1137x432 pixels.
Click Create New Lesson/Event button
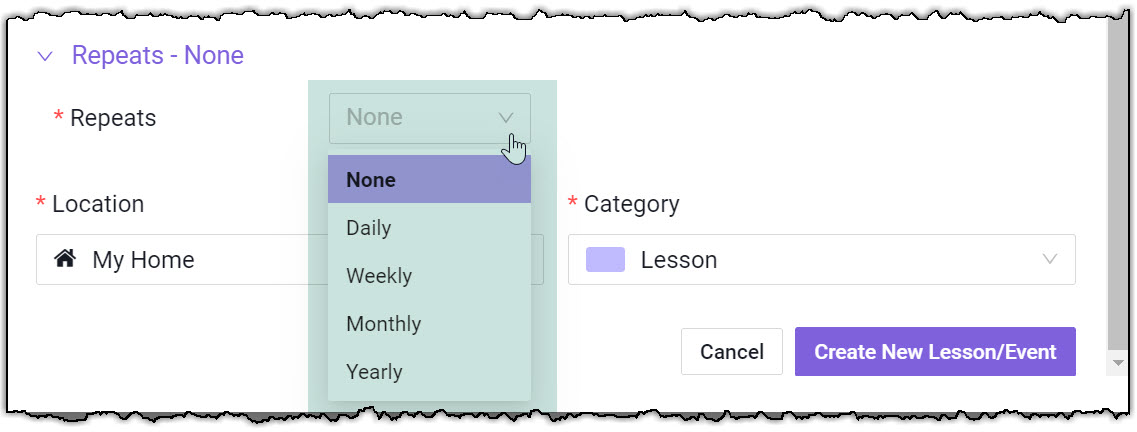pos(934,352)
